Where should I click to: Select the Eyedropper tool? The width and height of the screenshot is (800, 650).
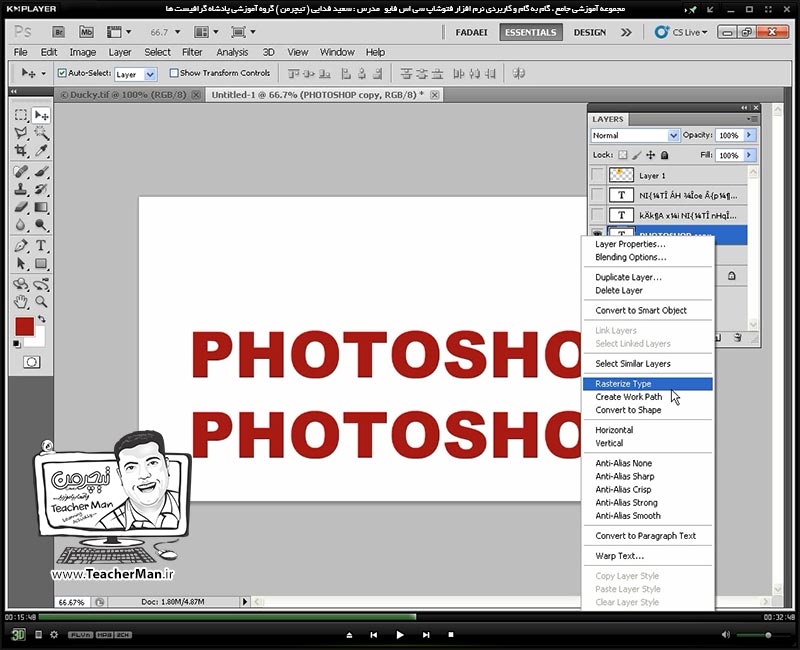(41, 151)
